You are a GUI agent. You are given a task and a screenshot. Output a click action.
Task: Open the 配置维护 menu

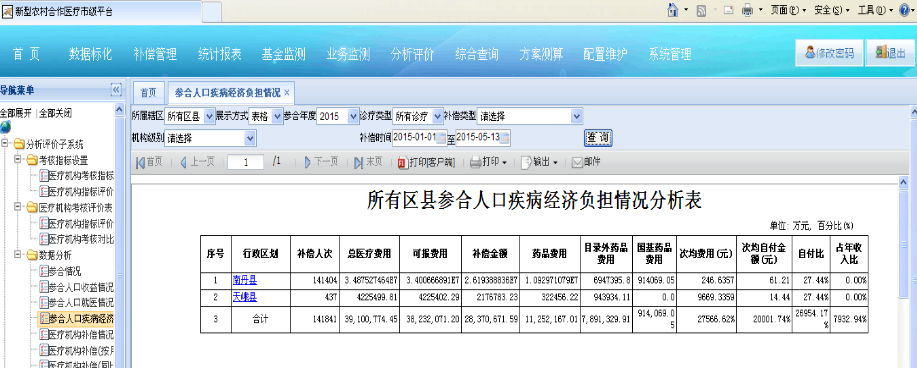(x=605, y=54)
